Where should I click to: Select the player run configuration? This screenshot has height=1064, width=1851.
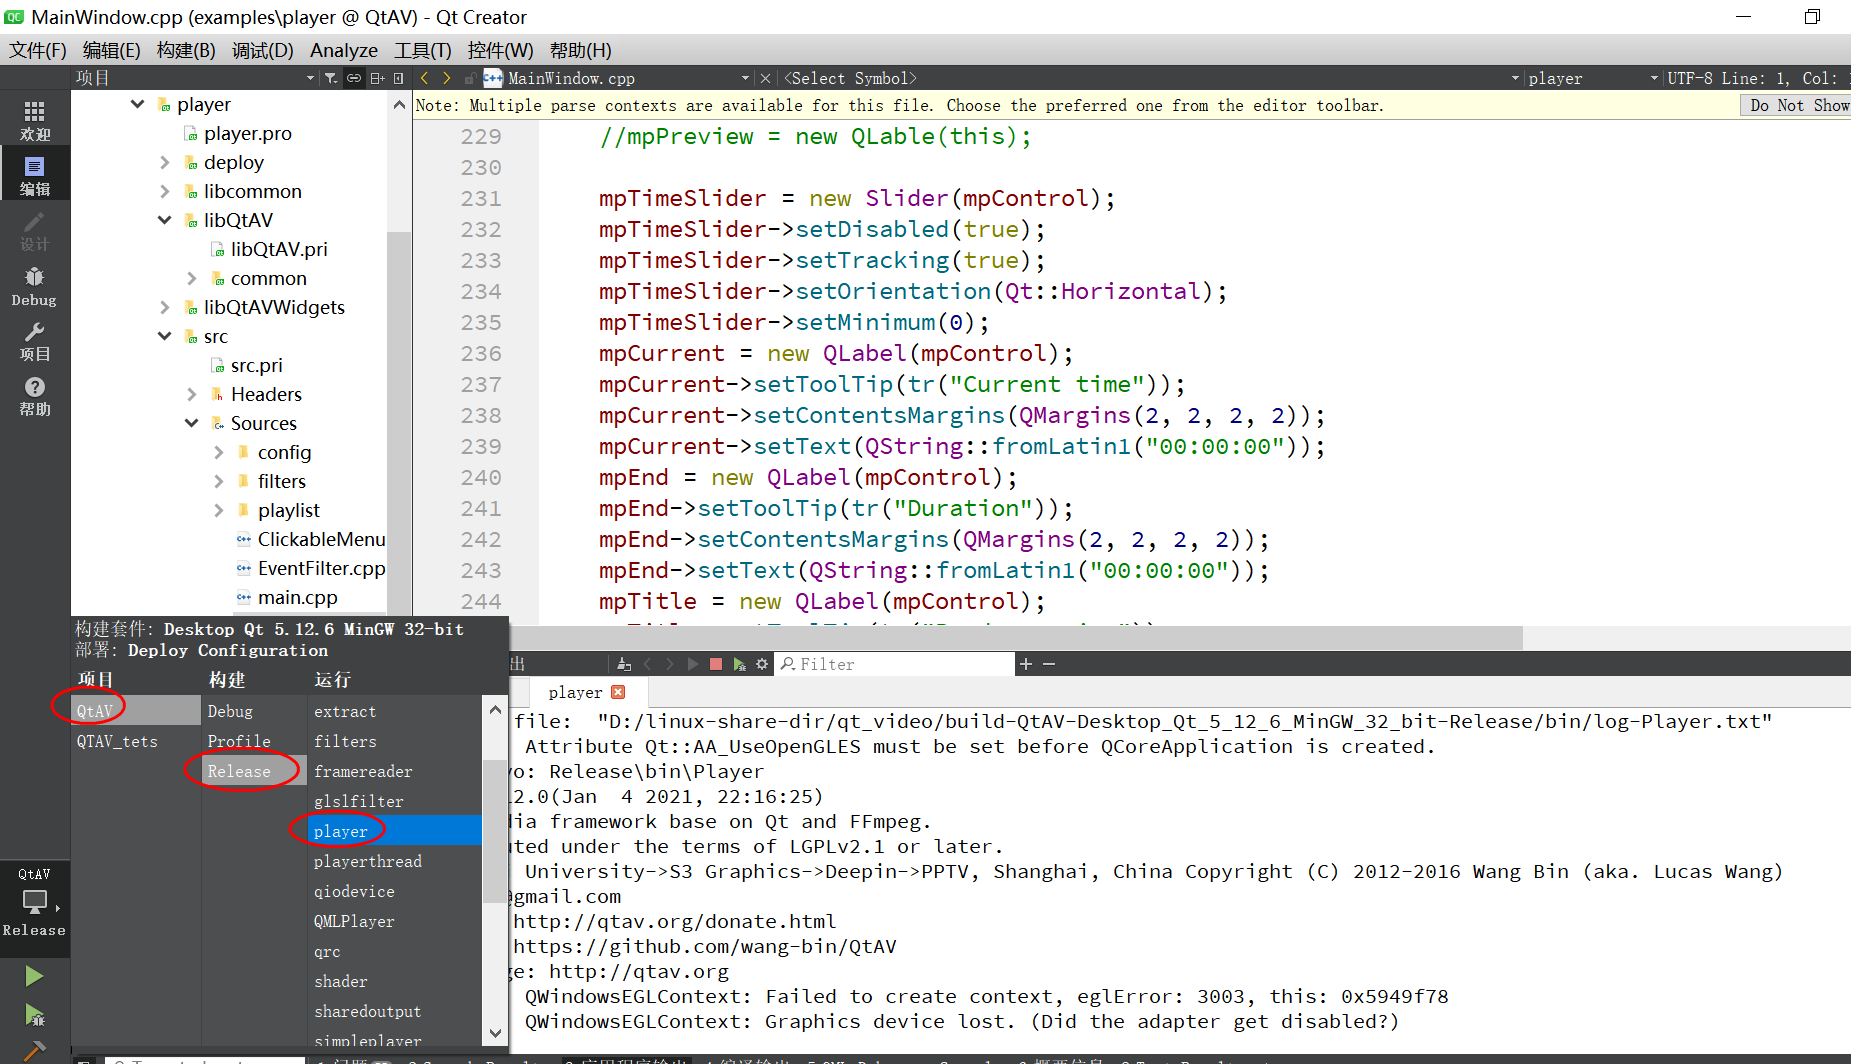point(395,831)
